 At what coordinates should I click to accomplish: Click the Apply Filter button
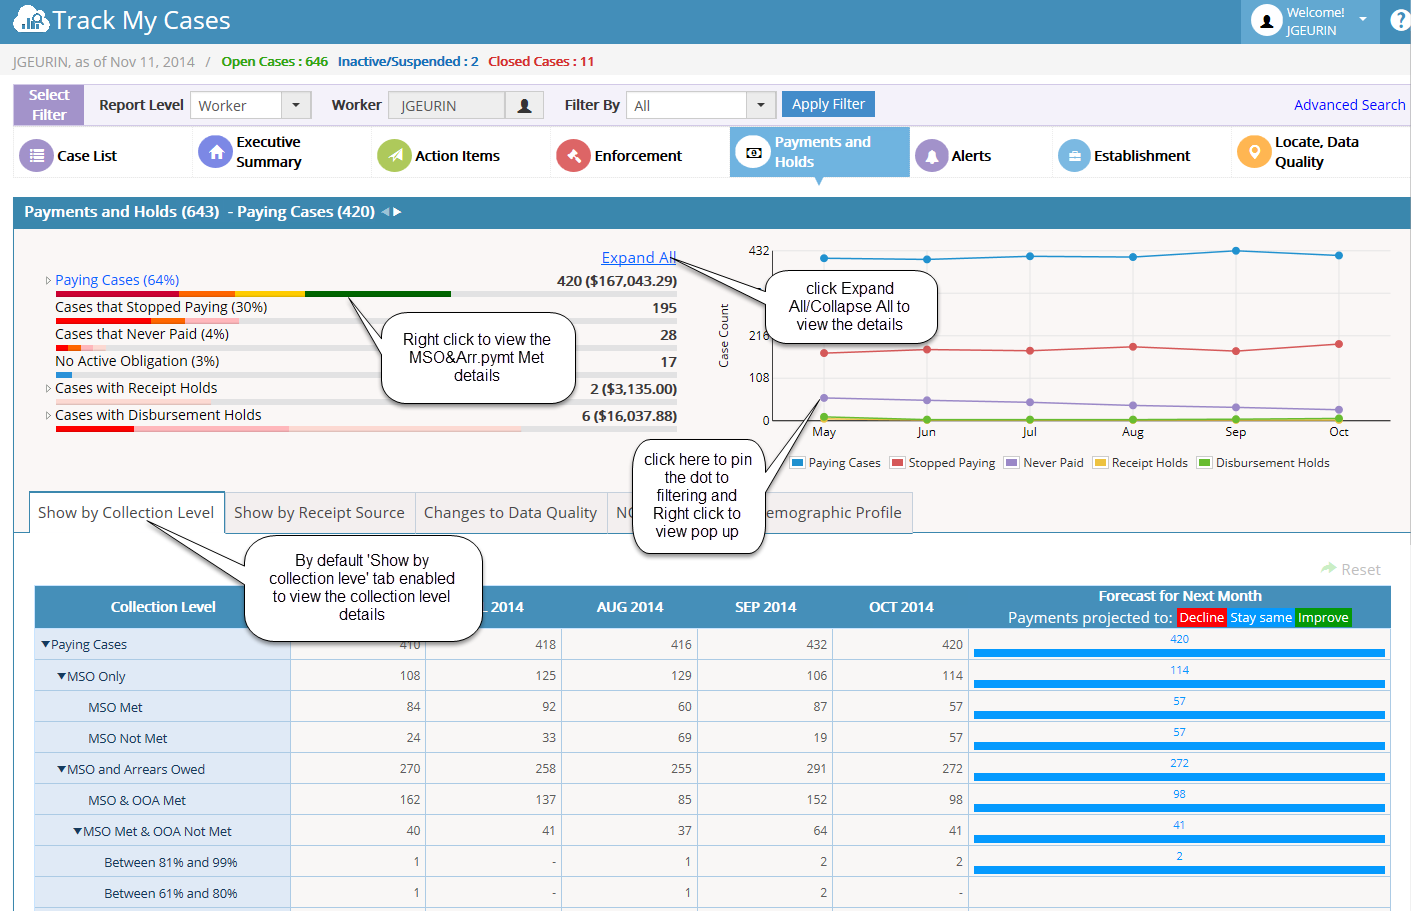point(828,104)
